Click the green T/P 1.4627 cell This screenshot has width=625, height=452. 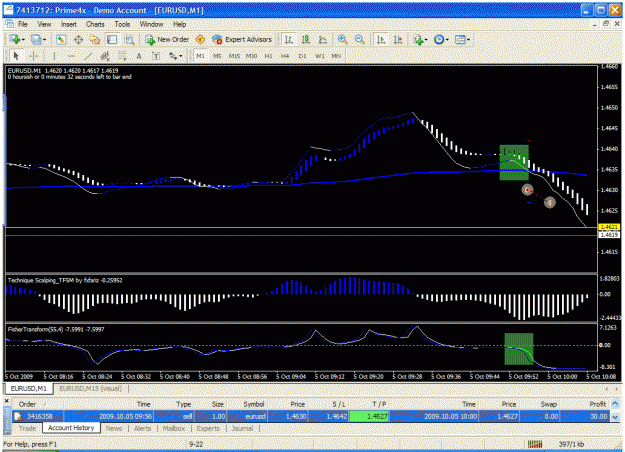point(369,417)
